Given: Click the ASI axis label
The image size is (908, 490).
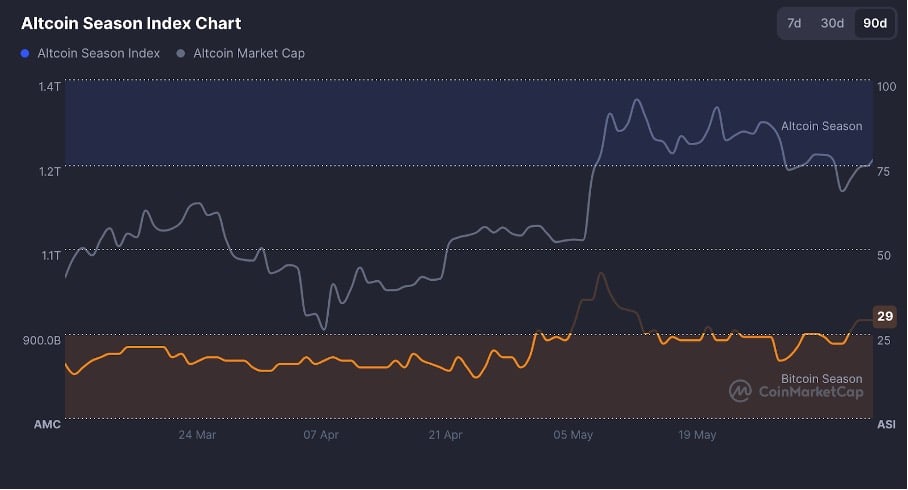Looking at the screenshot, I should (x=886, y=425).
